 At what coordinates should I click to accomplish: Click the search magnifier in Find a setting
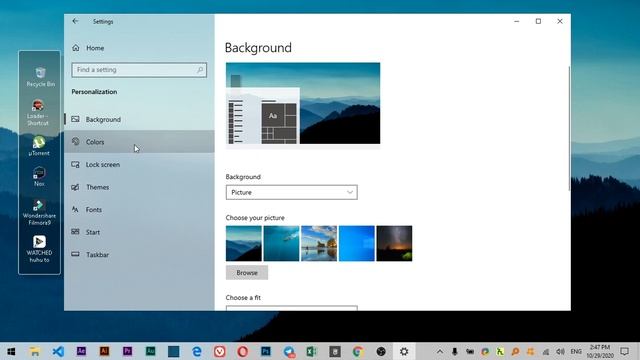click(x=200, y=70)
